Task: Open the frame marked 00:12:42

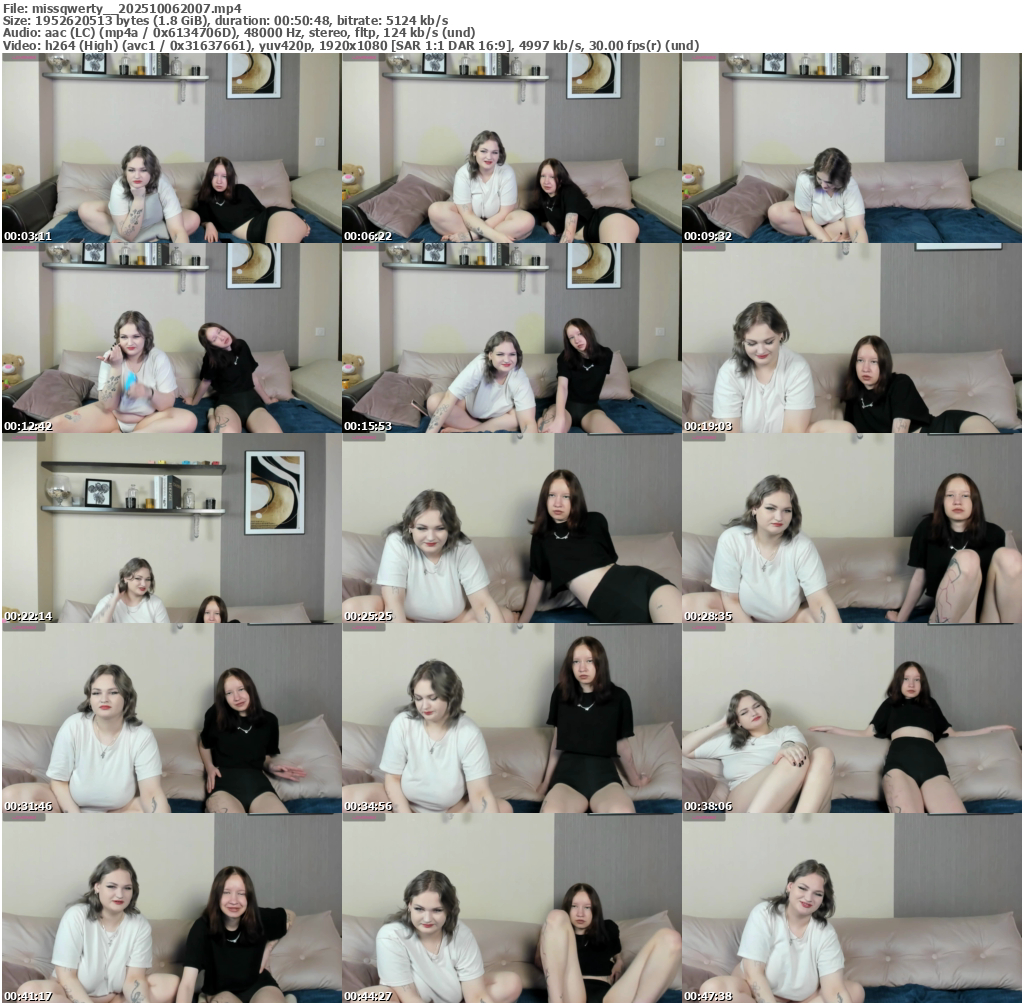Action: tap(171, 338)
